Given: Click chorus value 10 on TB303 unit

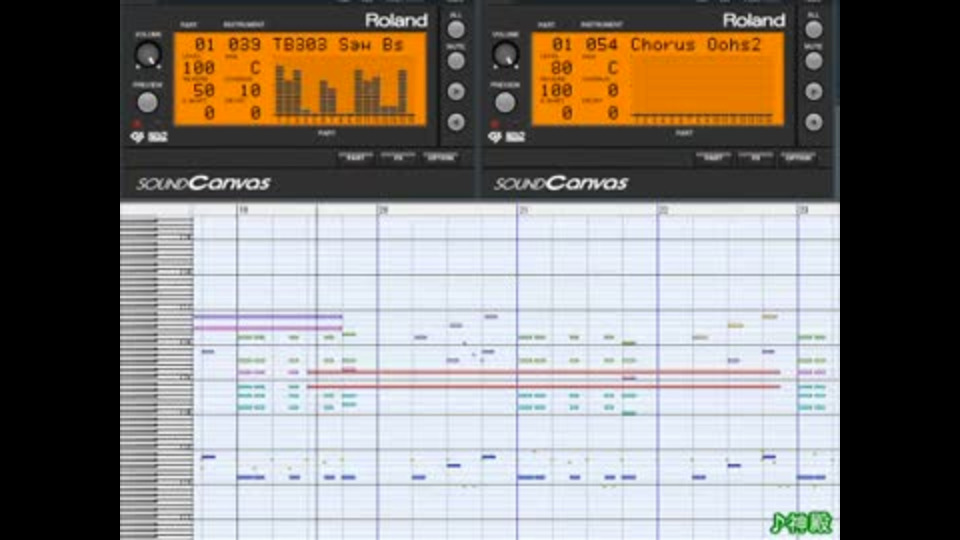Looking at the screenshot, I should pyautogui.click(x=250, y=91).
